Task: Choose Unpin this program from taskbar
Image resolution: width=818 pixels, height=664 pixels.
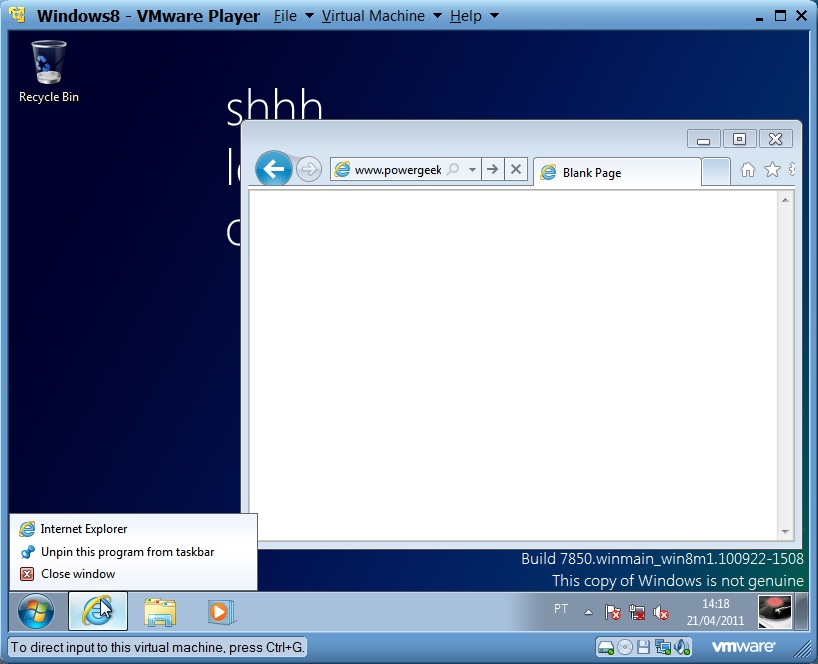Action: point(134,552)
